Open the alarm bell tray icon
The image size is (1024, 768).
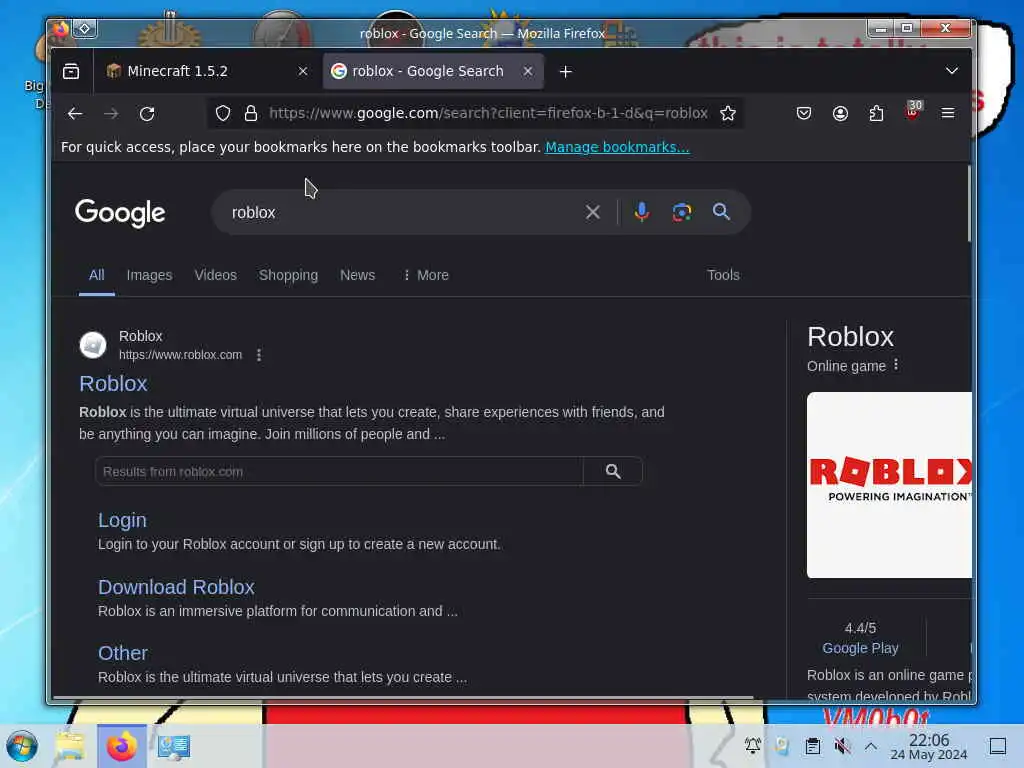pos(752,746)
